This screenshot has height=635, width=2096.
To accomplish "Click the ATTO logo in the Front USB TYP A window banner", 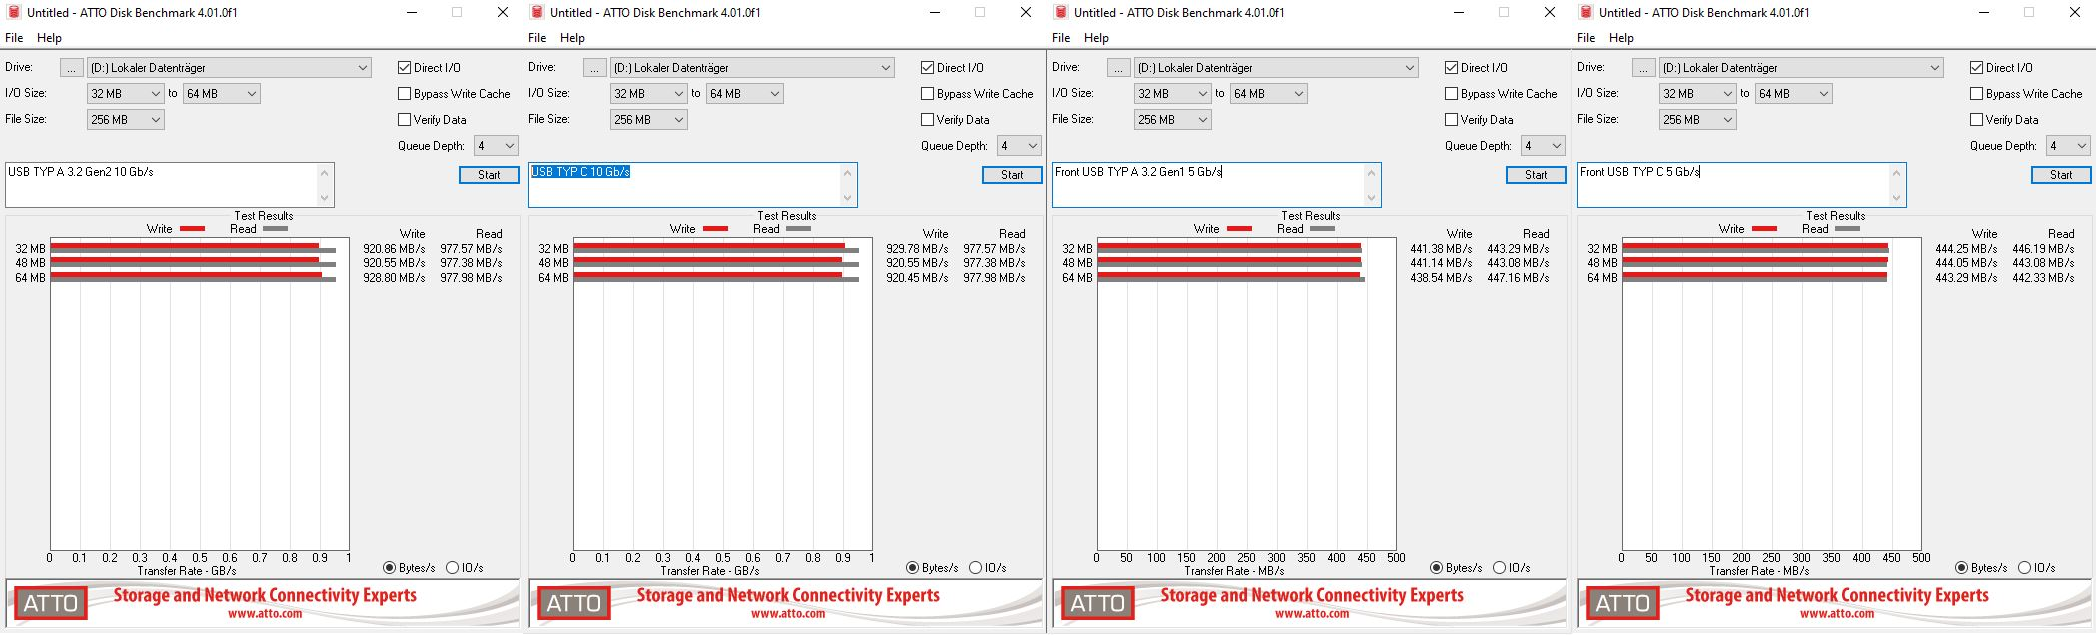I will click(1098, 603).
